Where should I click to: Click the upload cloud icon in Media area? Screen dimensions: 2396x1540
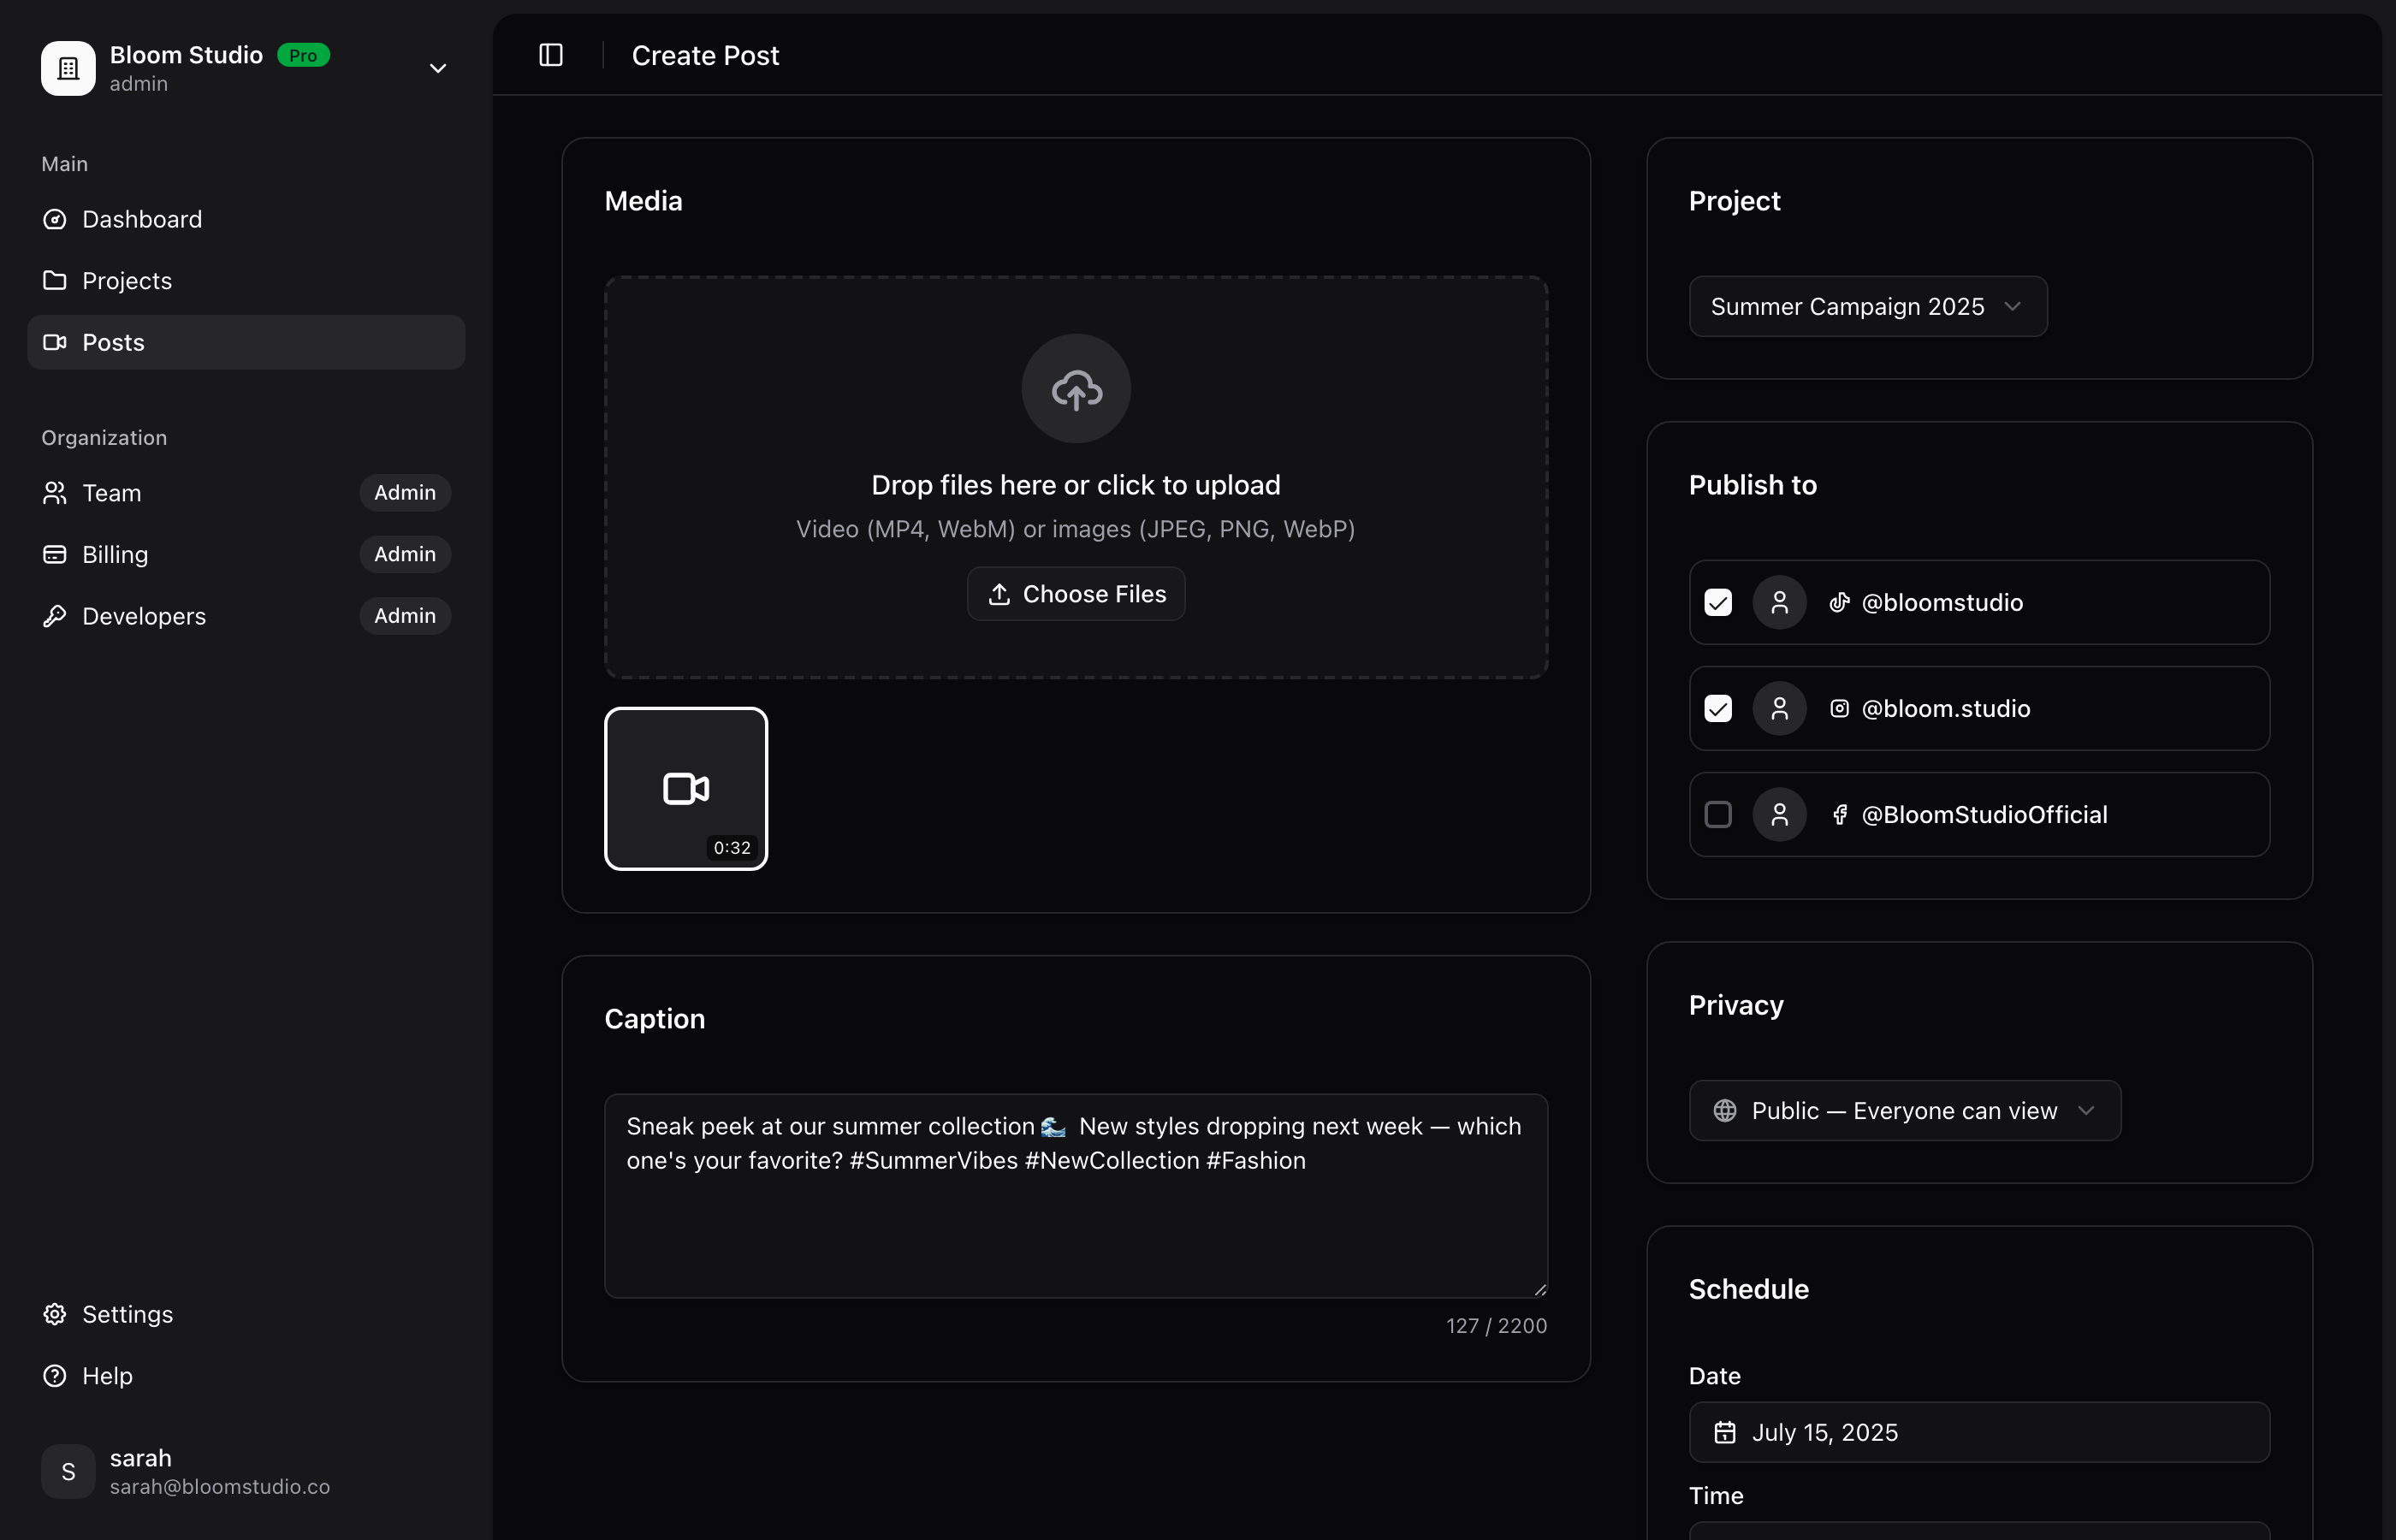tap(1075, 388)
